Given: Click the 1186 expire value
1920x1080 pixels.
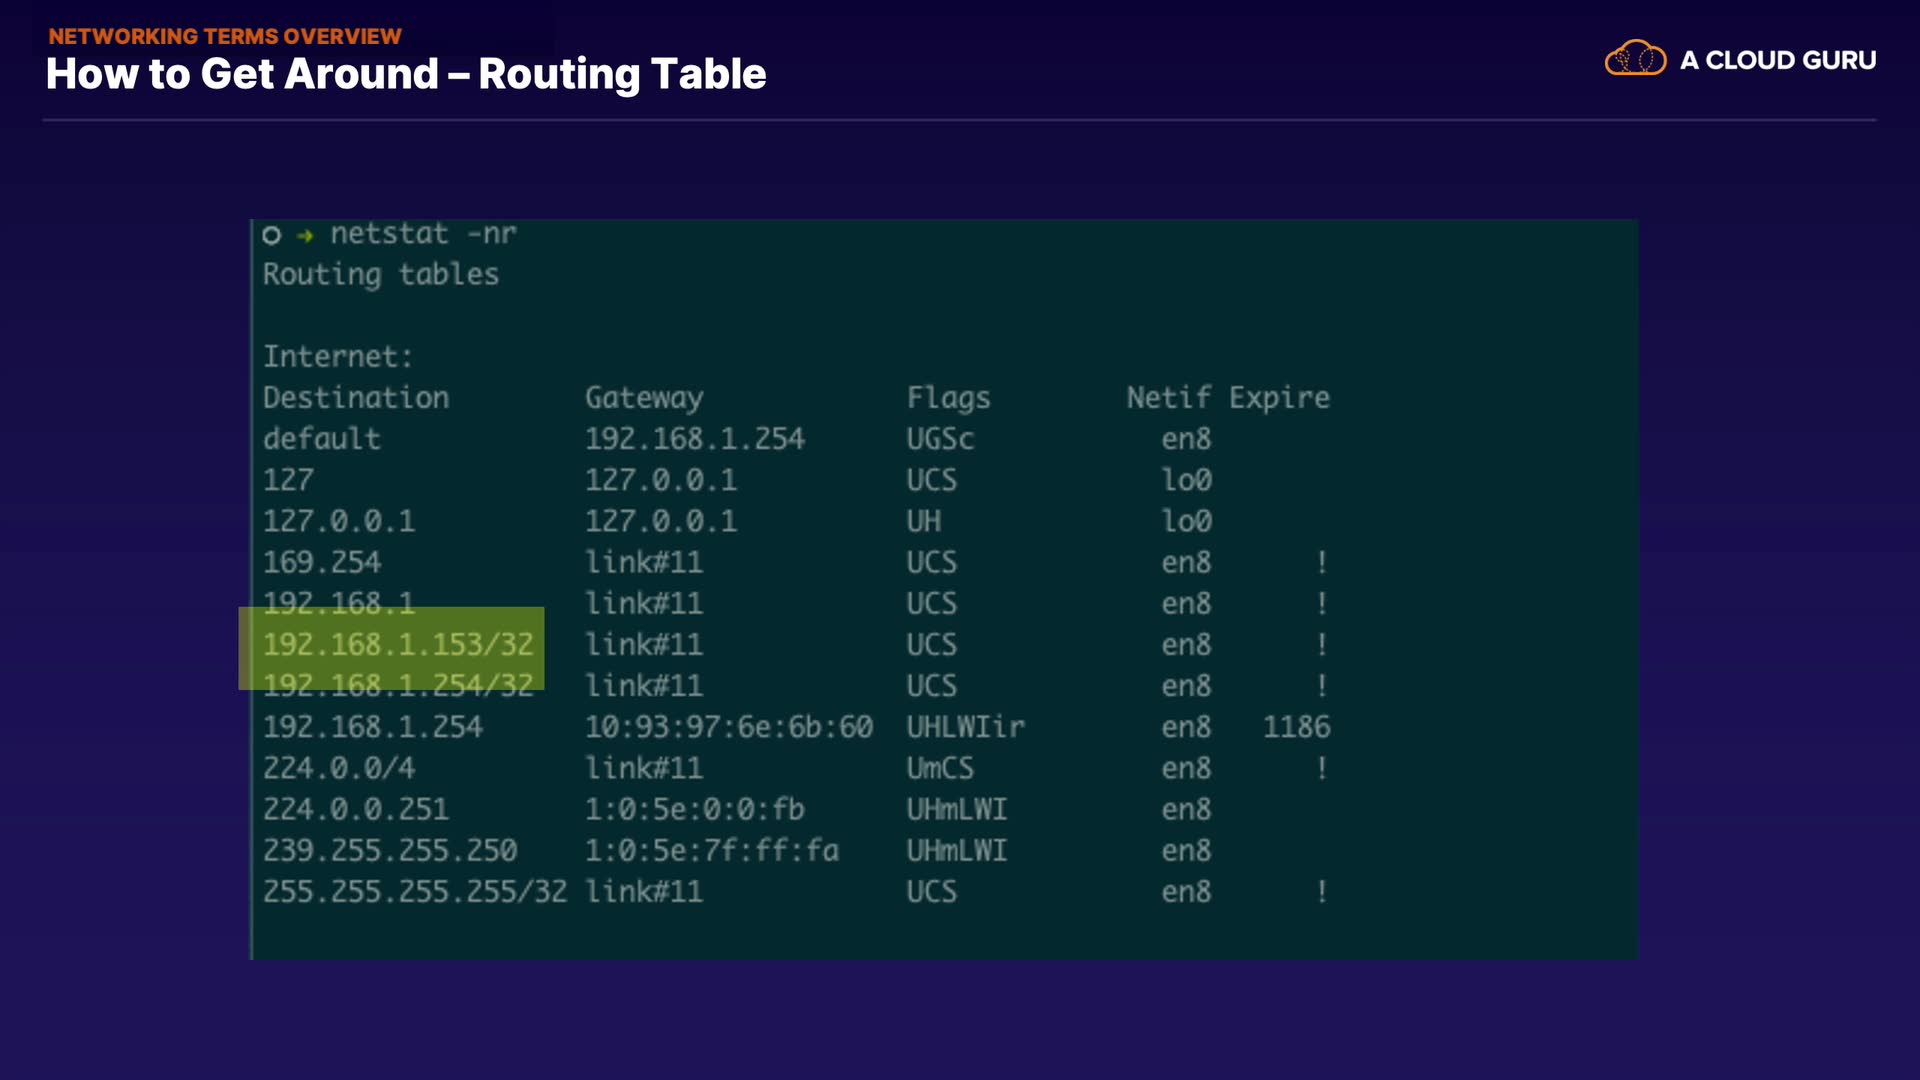Looking at the screenshot, I should point(1296,727).
